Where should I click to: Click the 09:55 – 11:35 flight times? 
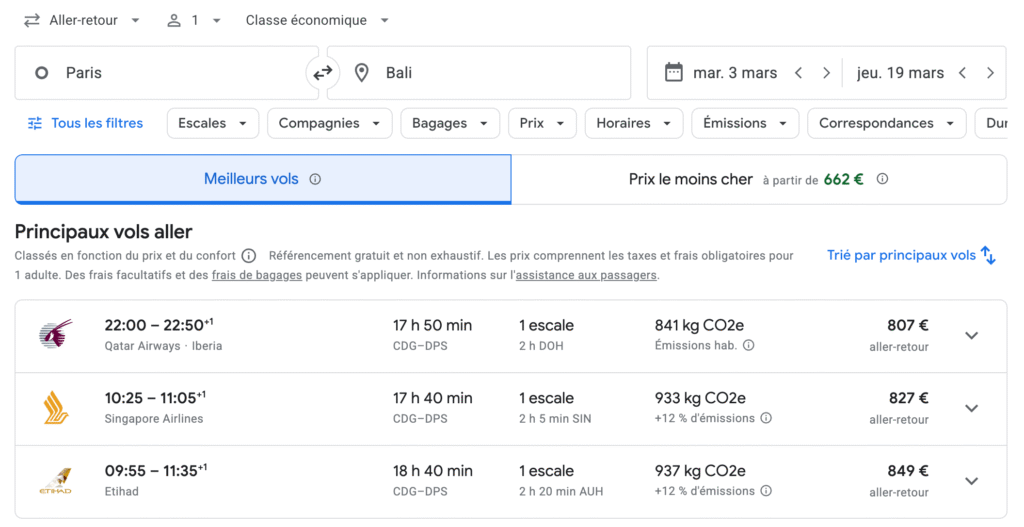point(156,470)
